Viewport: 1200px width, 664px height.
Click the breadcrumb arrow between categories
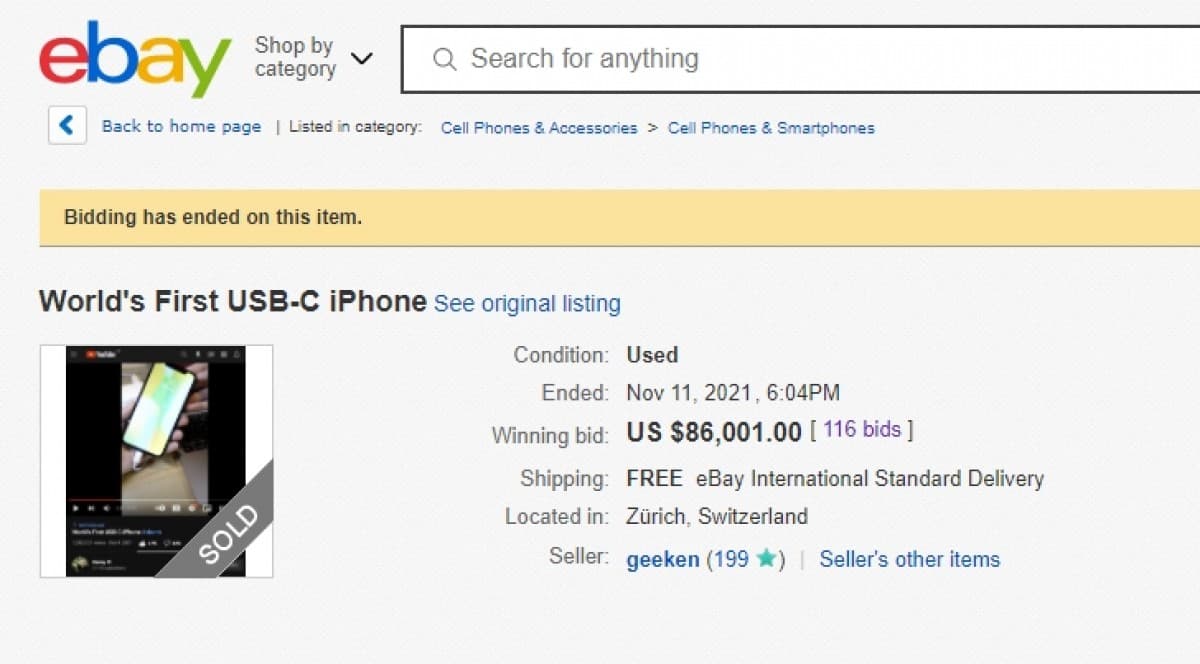point(652,128)
